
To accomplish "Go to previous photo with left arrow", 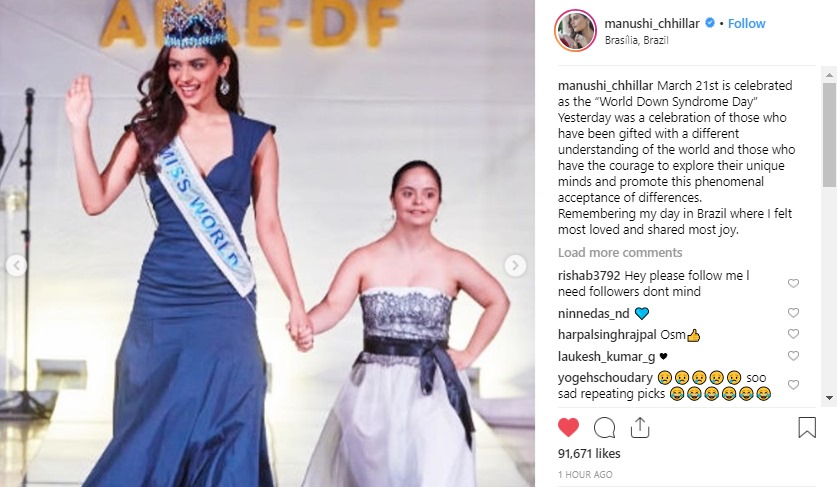I will (x=16, y=265).
